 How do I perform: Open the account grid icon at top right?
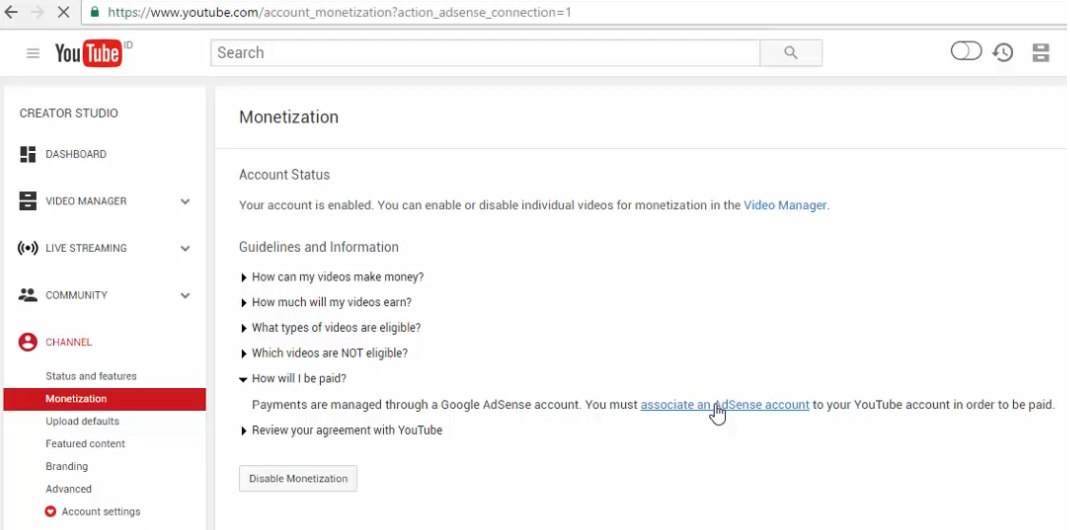pyautogui.click(x=1040, y=53)
